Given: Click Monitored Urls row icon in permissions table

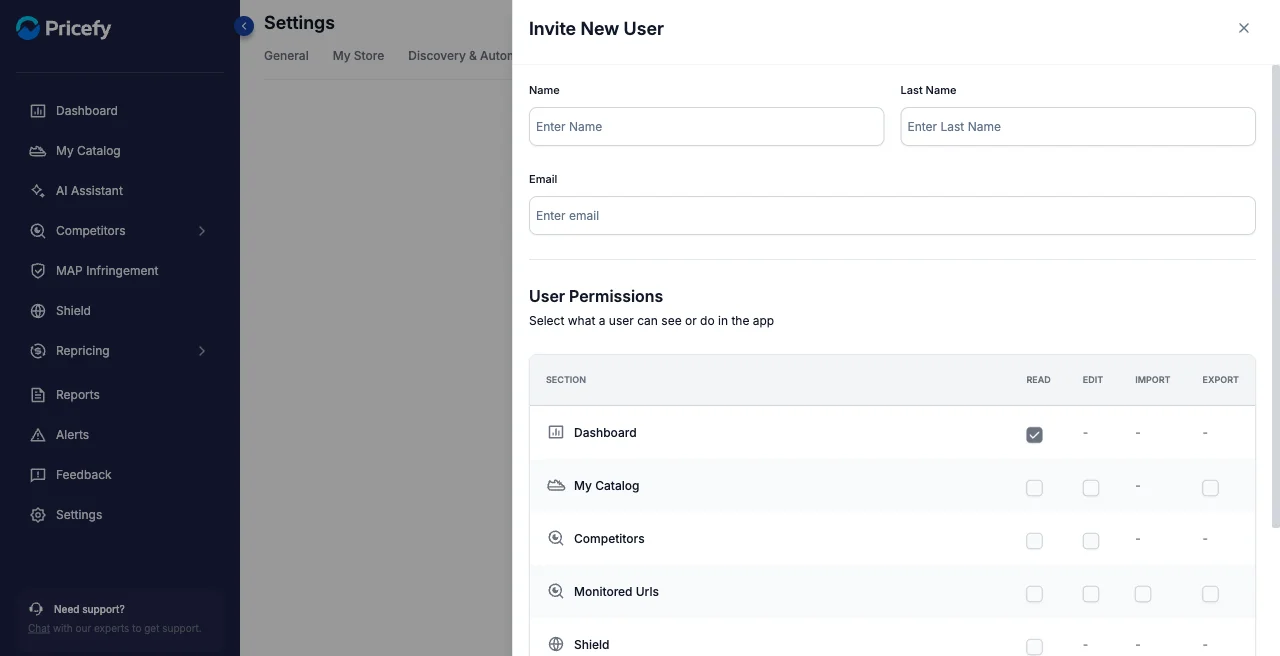Looking at the screenshot, I should pos(556,591).
